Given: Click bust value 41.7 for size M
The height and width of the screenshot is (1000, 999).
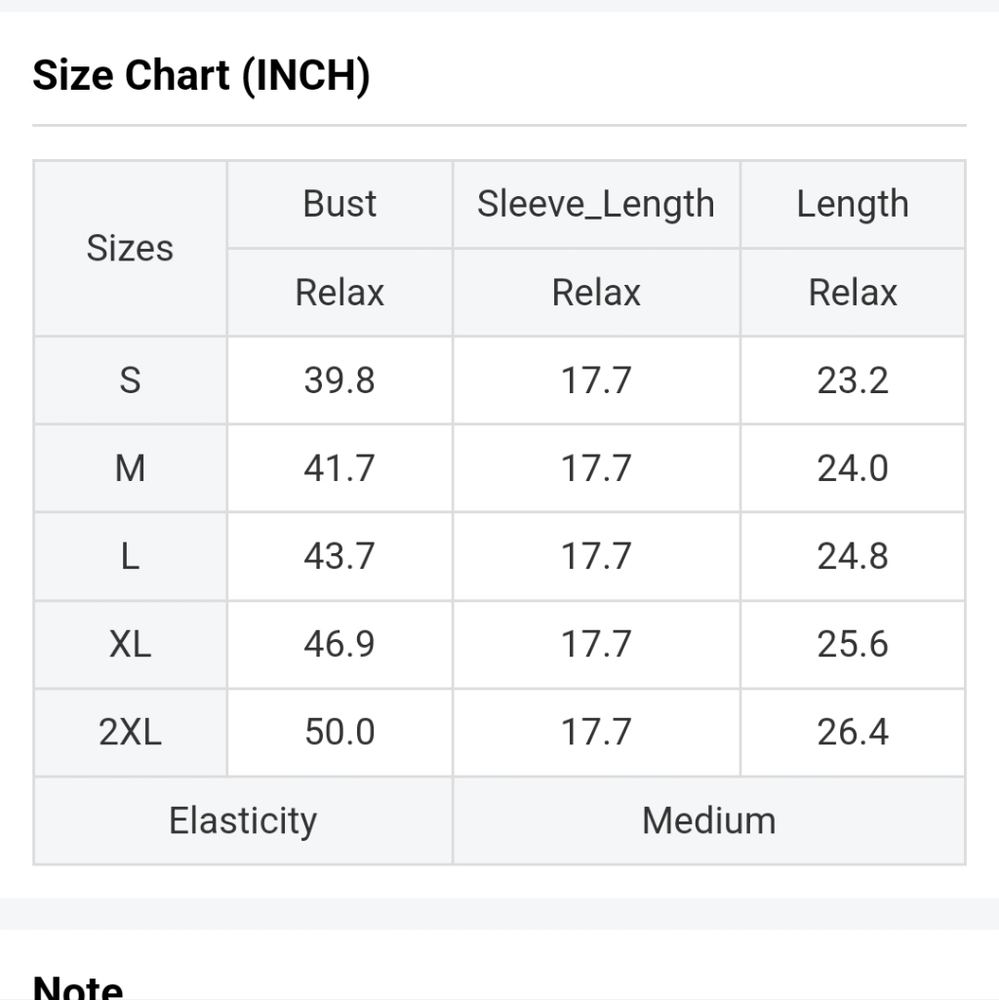Looking at the screenshot, I should pos(339,468).
